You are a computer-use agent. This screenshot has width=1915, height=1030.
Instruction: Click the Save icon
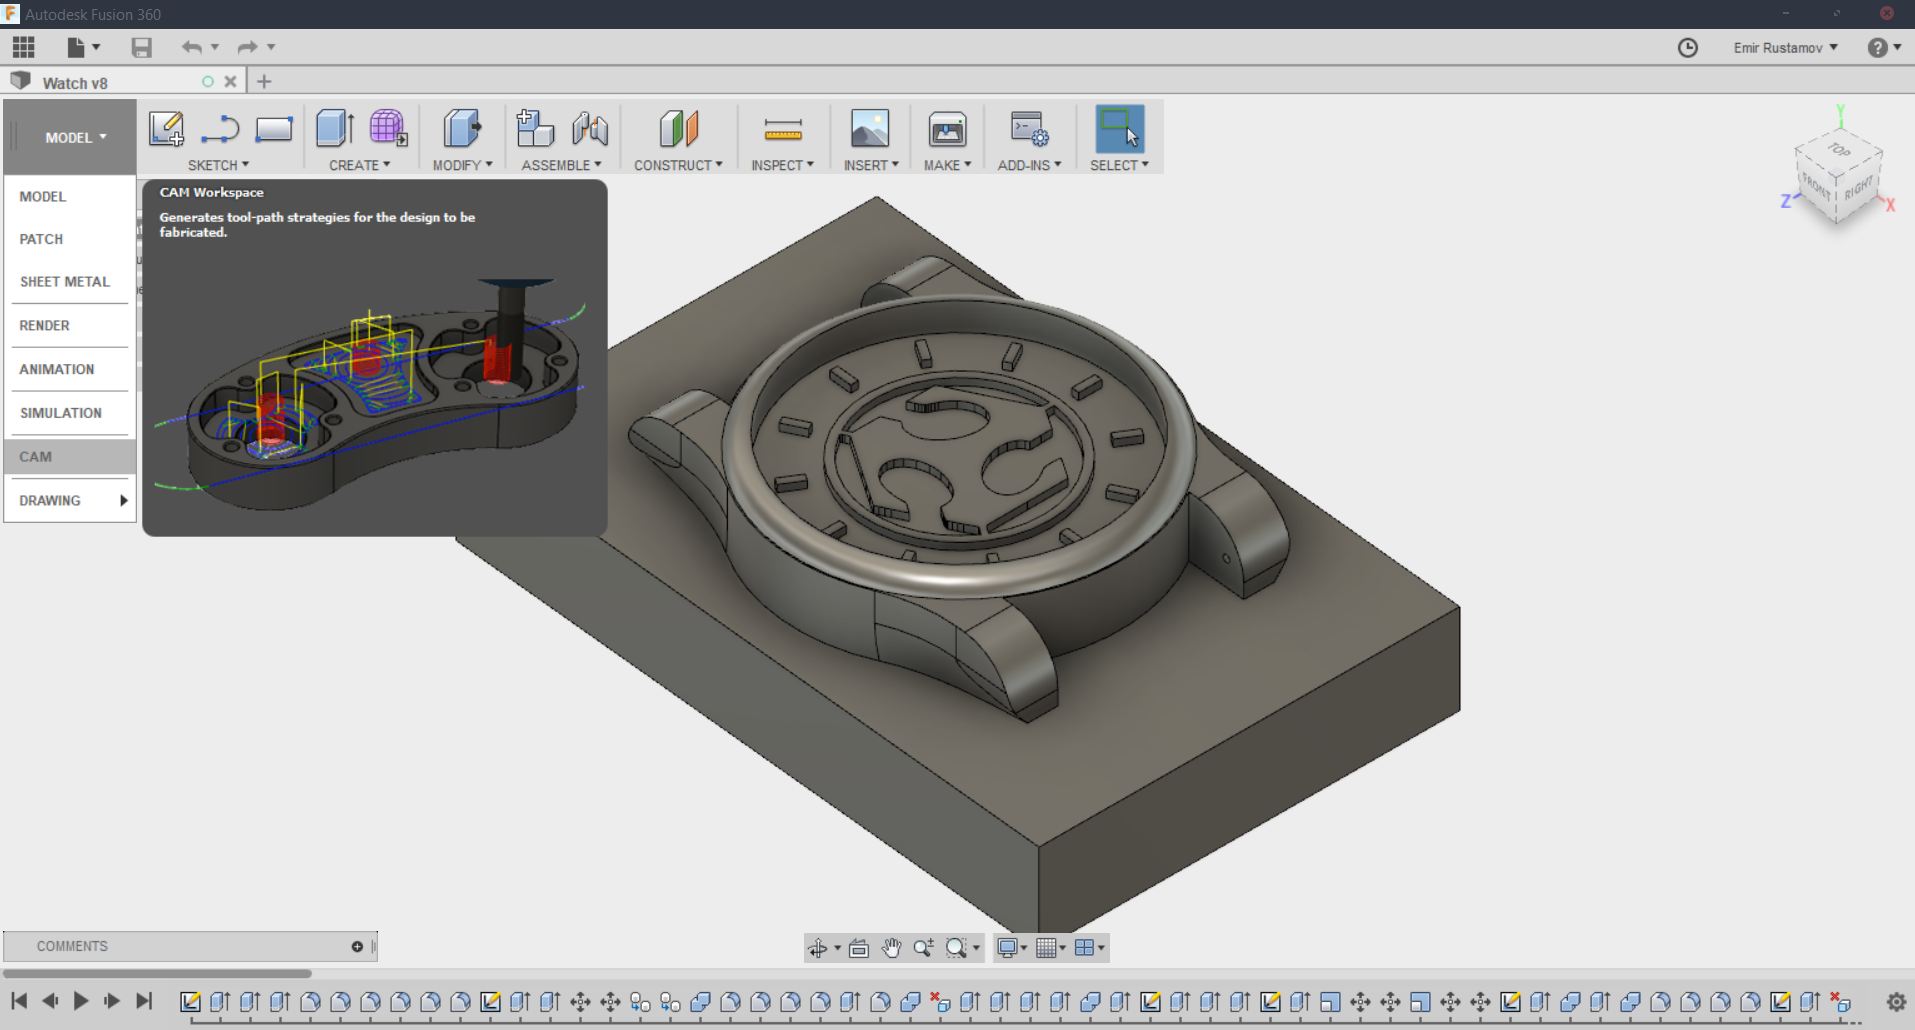pyautogui.click(x=141, y=47)
